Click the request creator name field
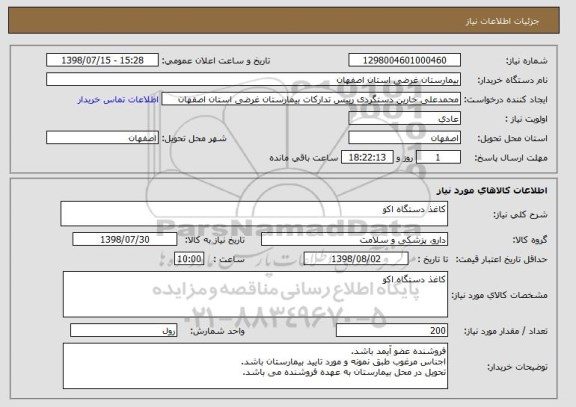 tap(311, 99)
